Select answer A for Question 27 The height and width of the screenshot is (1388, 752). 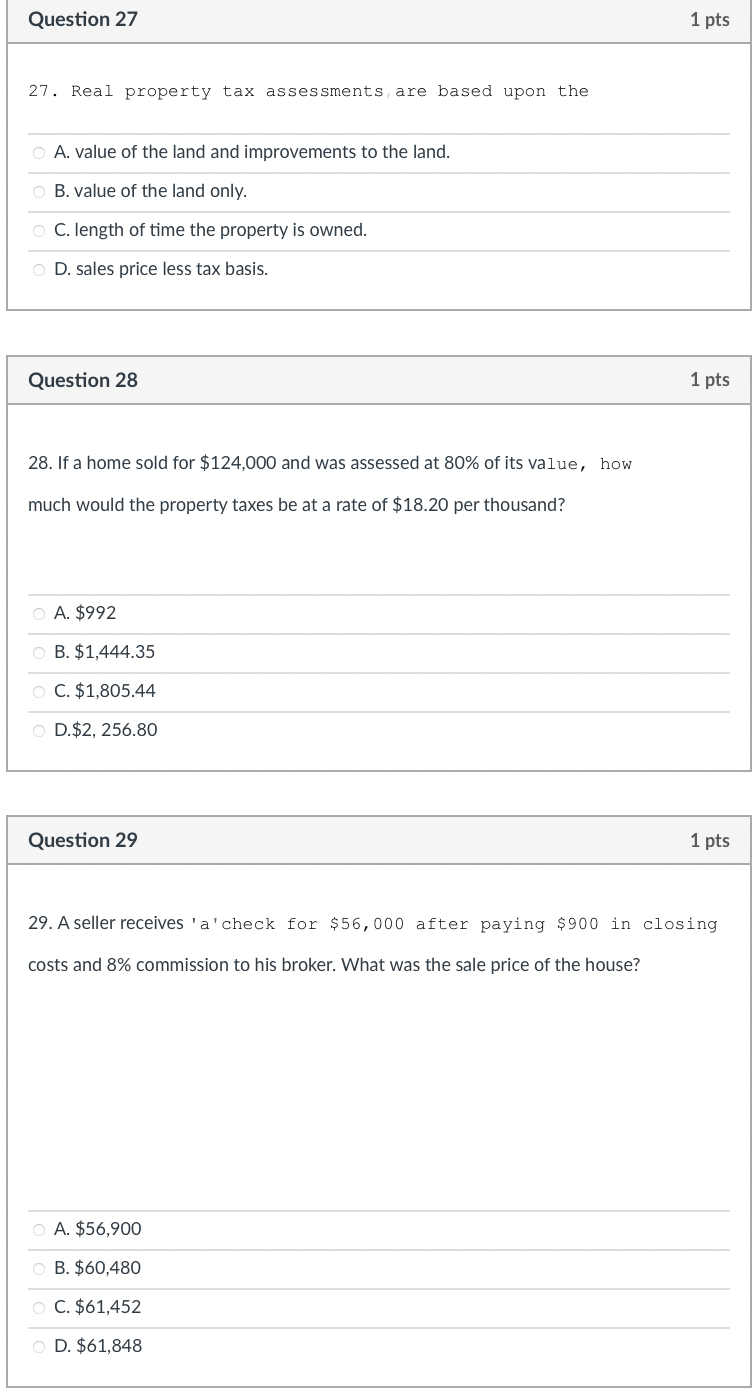pyautogui.click(x=38, y=152)
